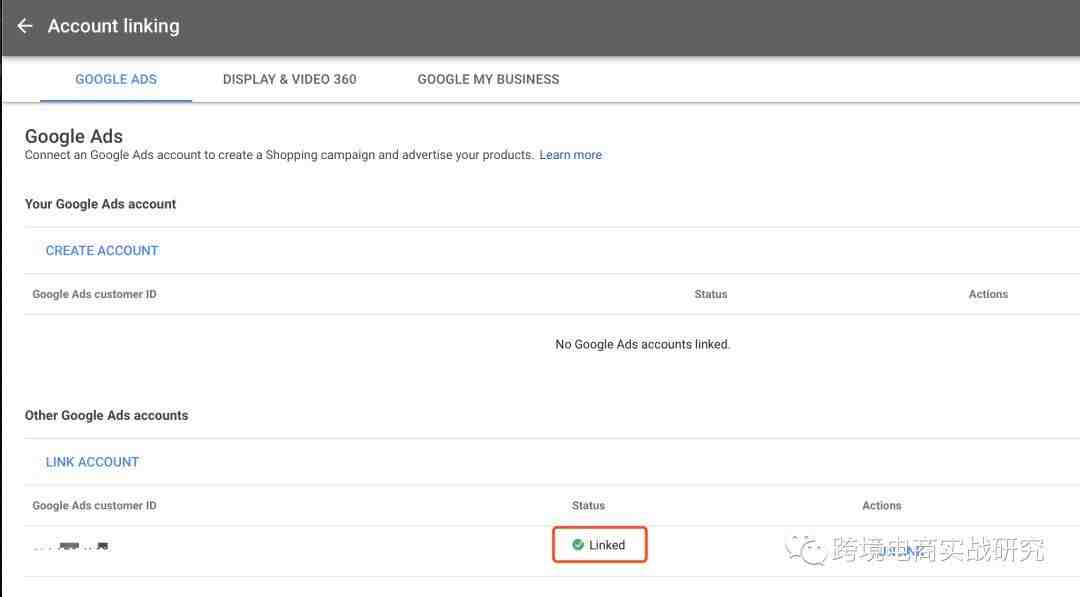This screenshot has width=1080, height=597.
Task: Open the Display & Video 360 tab
Action: [289, 79]
